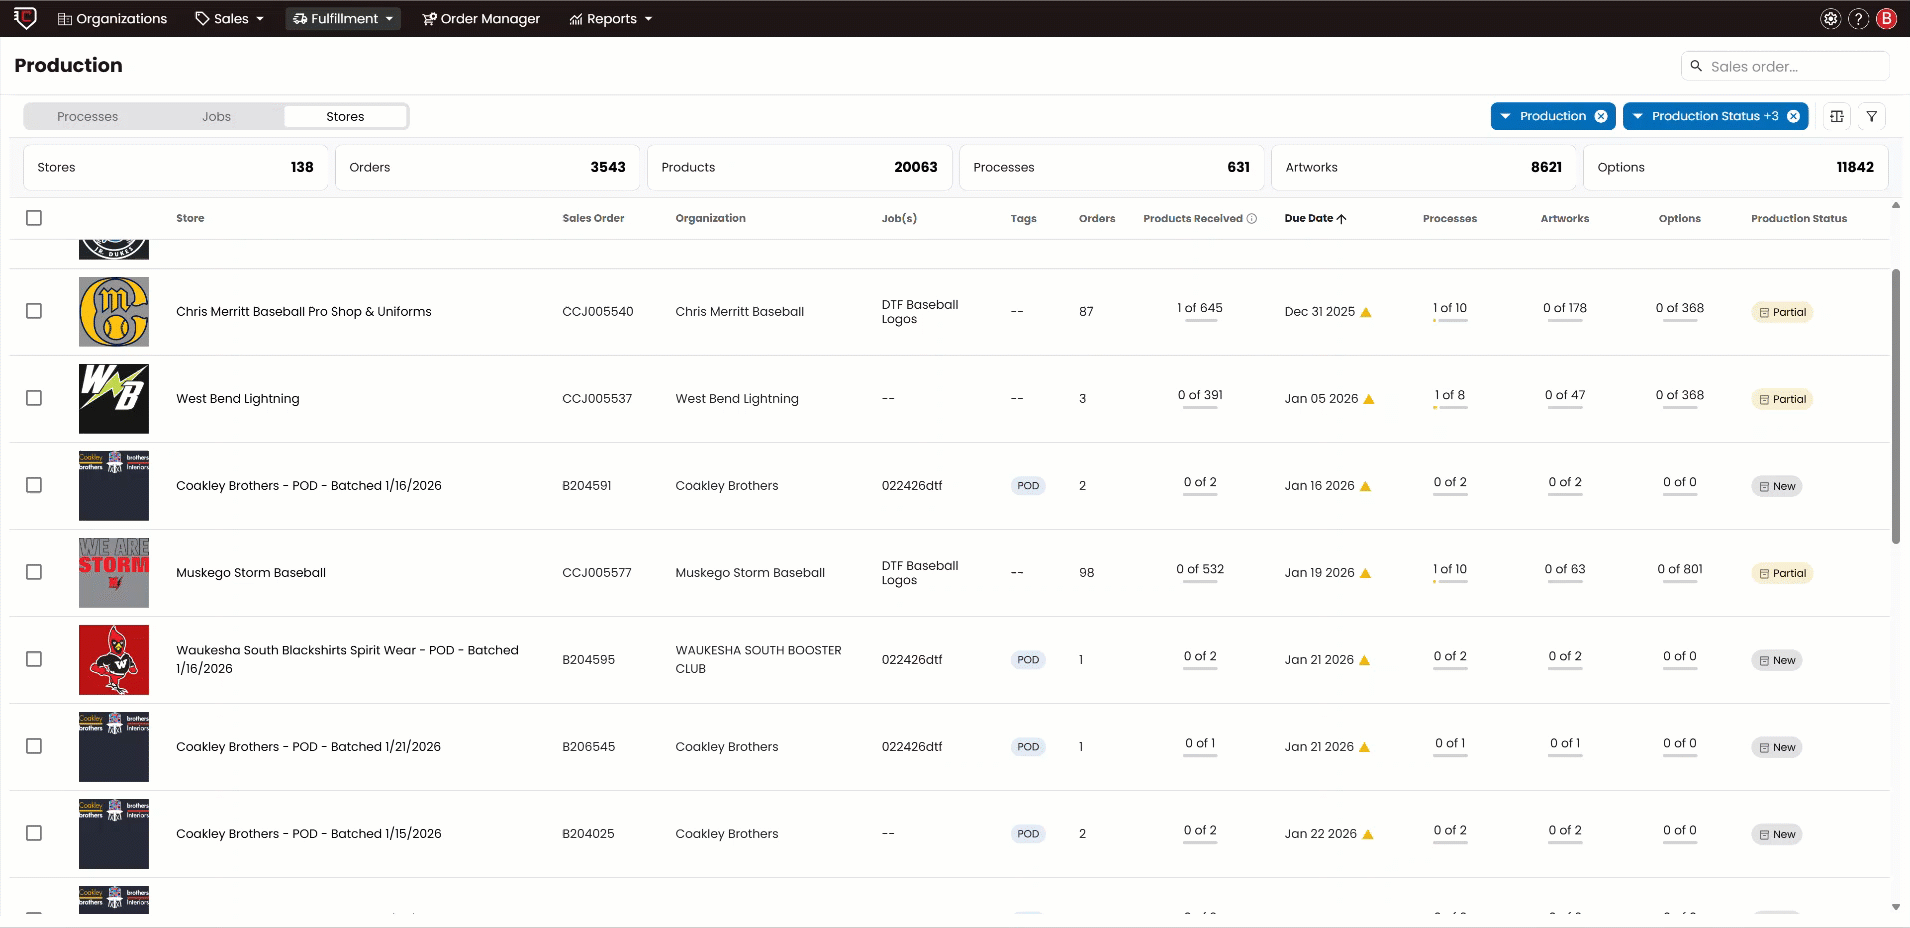Check the checkbox for Muskego Storm Baseball
Image resolution: width=1910 pixels, height=928 pixels.
pos(34,572)
